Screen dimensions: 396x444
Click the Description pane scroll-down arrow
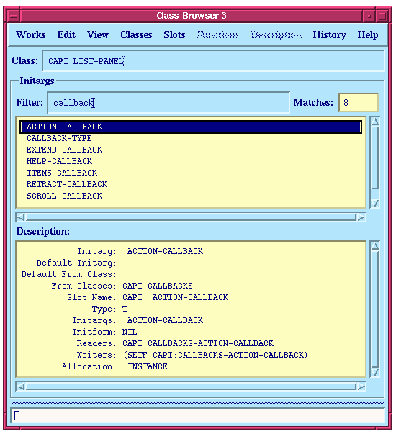click(x=375, y=372)
